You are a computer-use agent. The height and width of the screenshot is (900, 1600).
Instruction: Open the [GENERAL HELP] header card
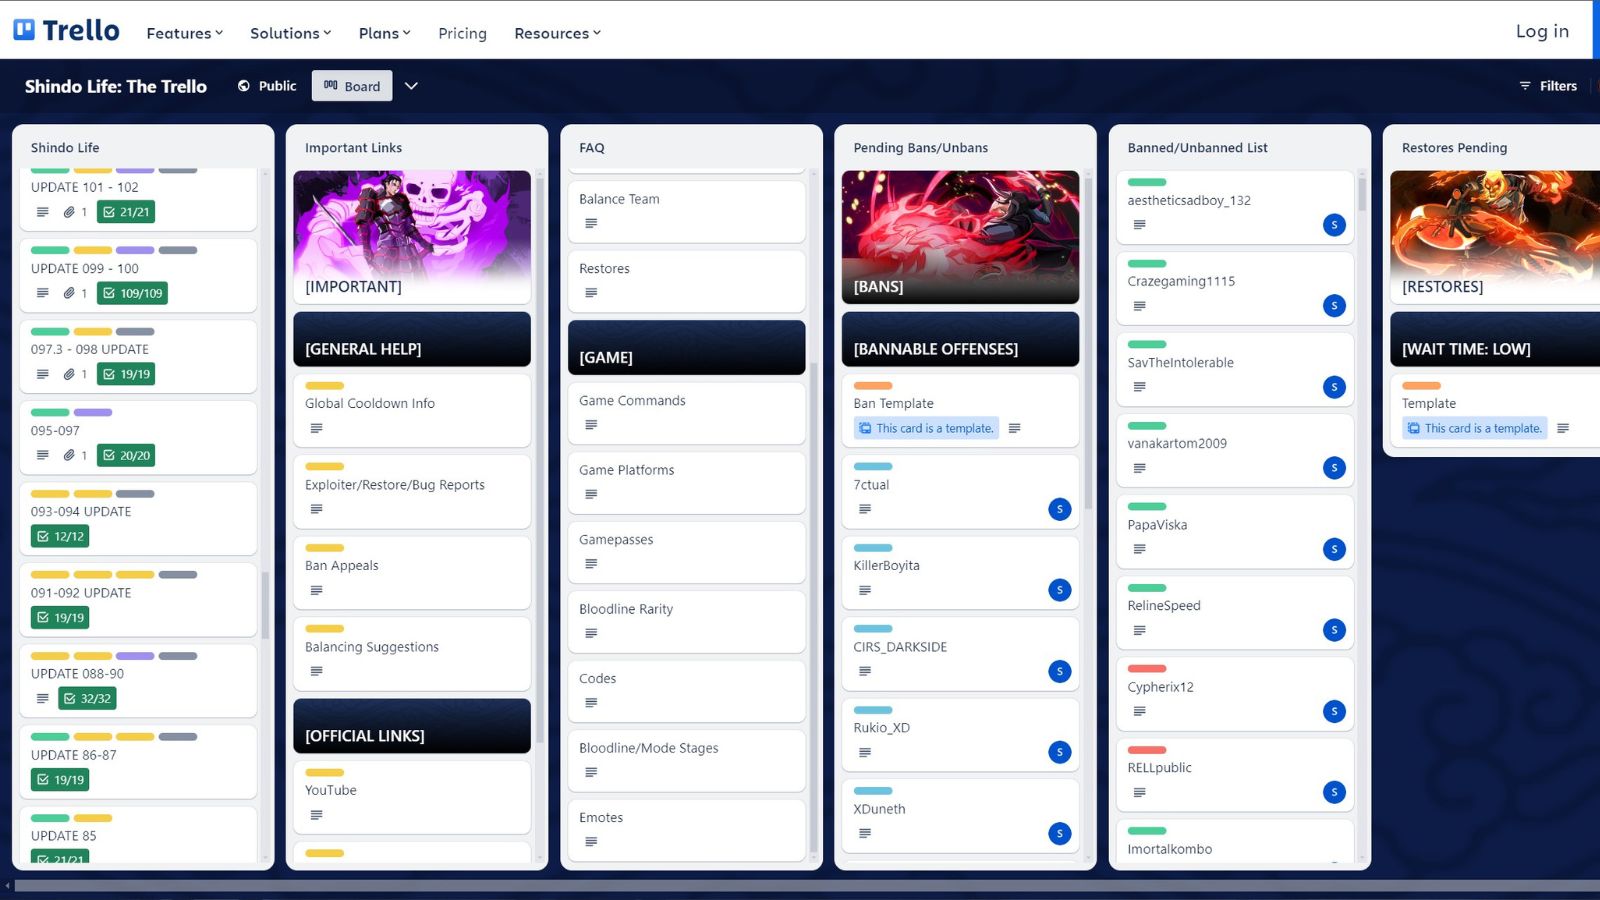412,339
